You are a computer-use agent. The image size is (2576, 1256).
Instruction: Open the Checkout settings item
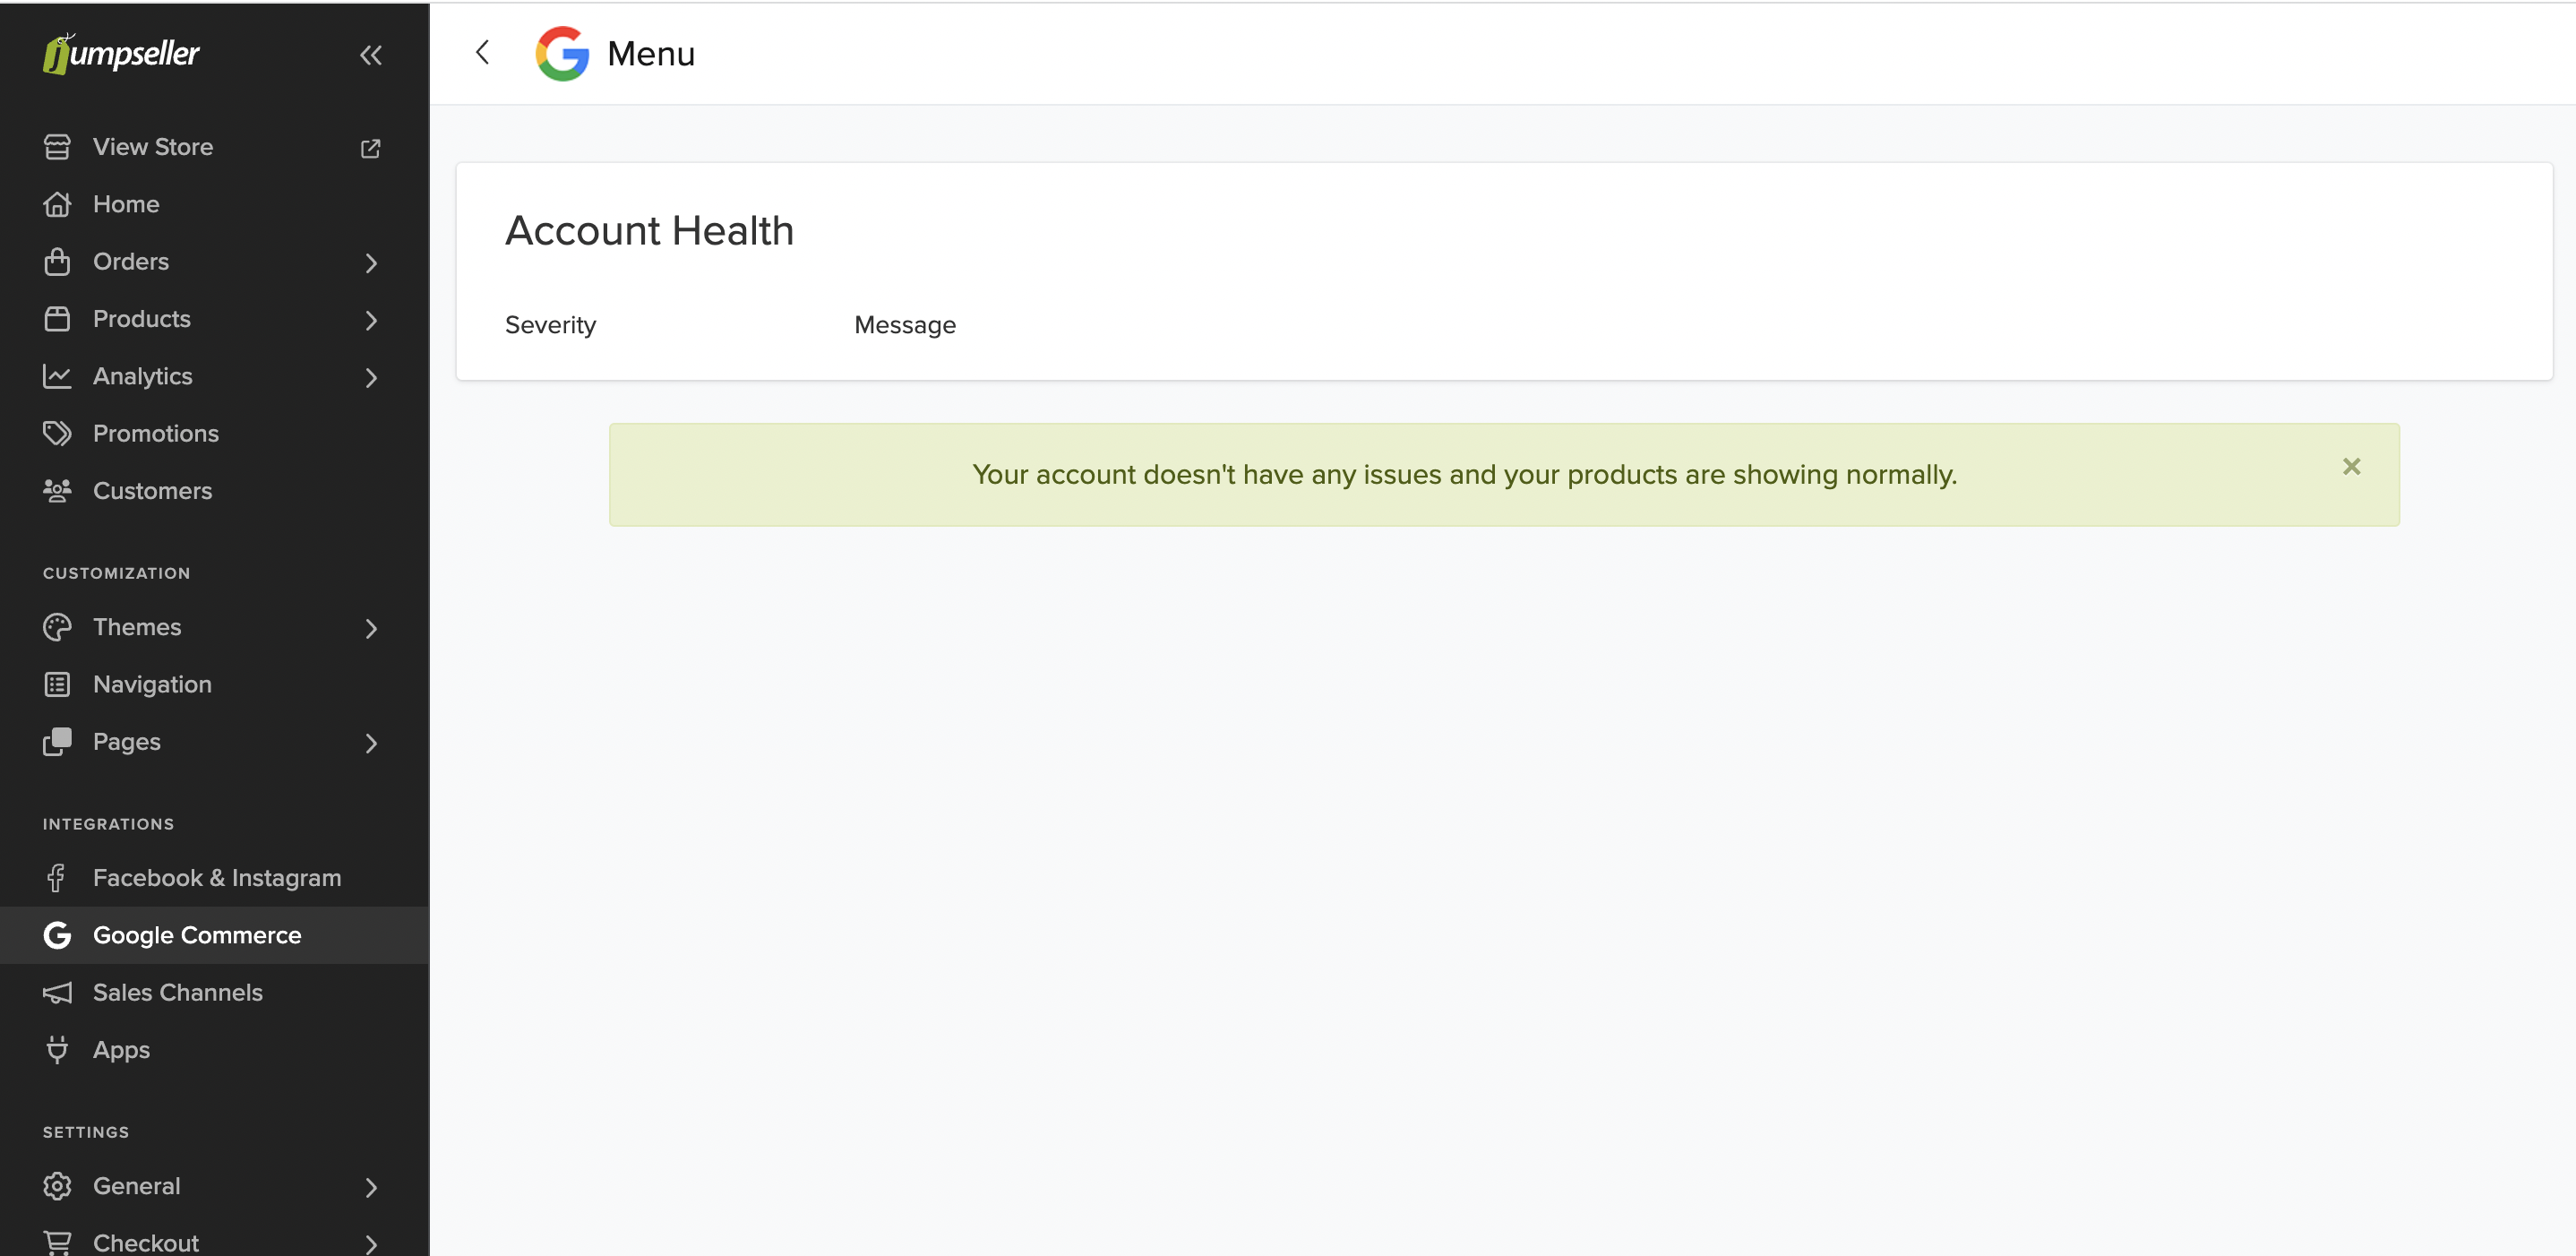[x=145, y=1242]
